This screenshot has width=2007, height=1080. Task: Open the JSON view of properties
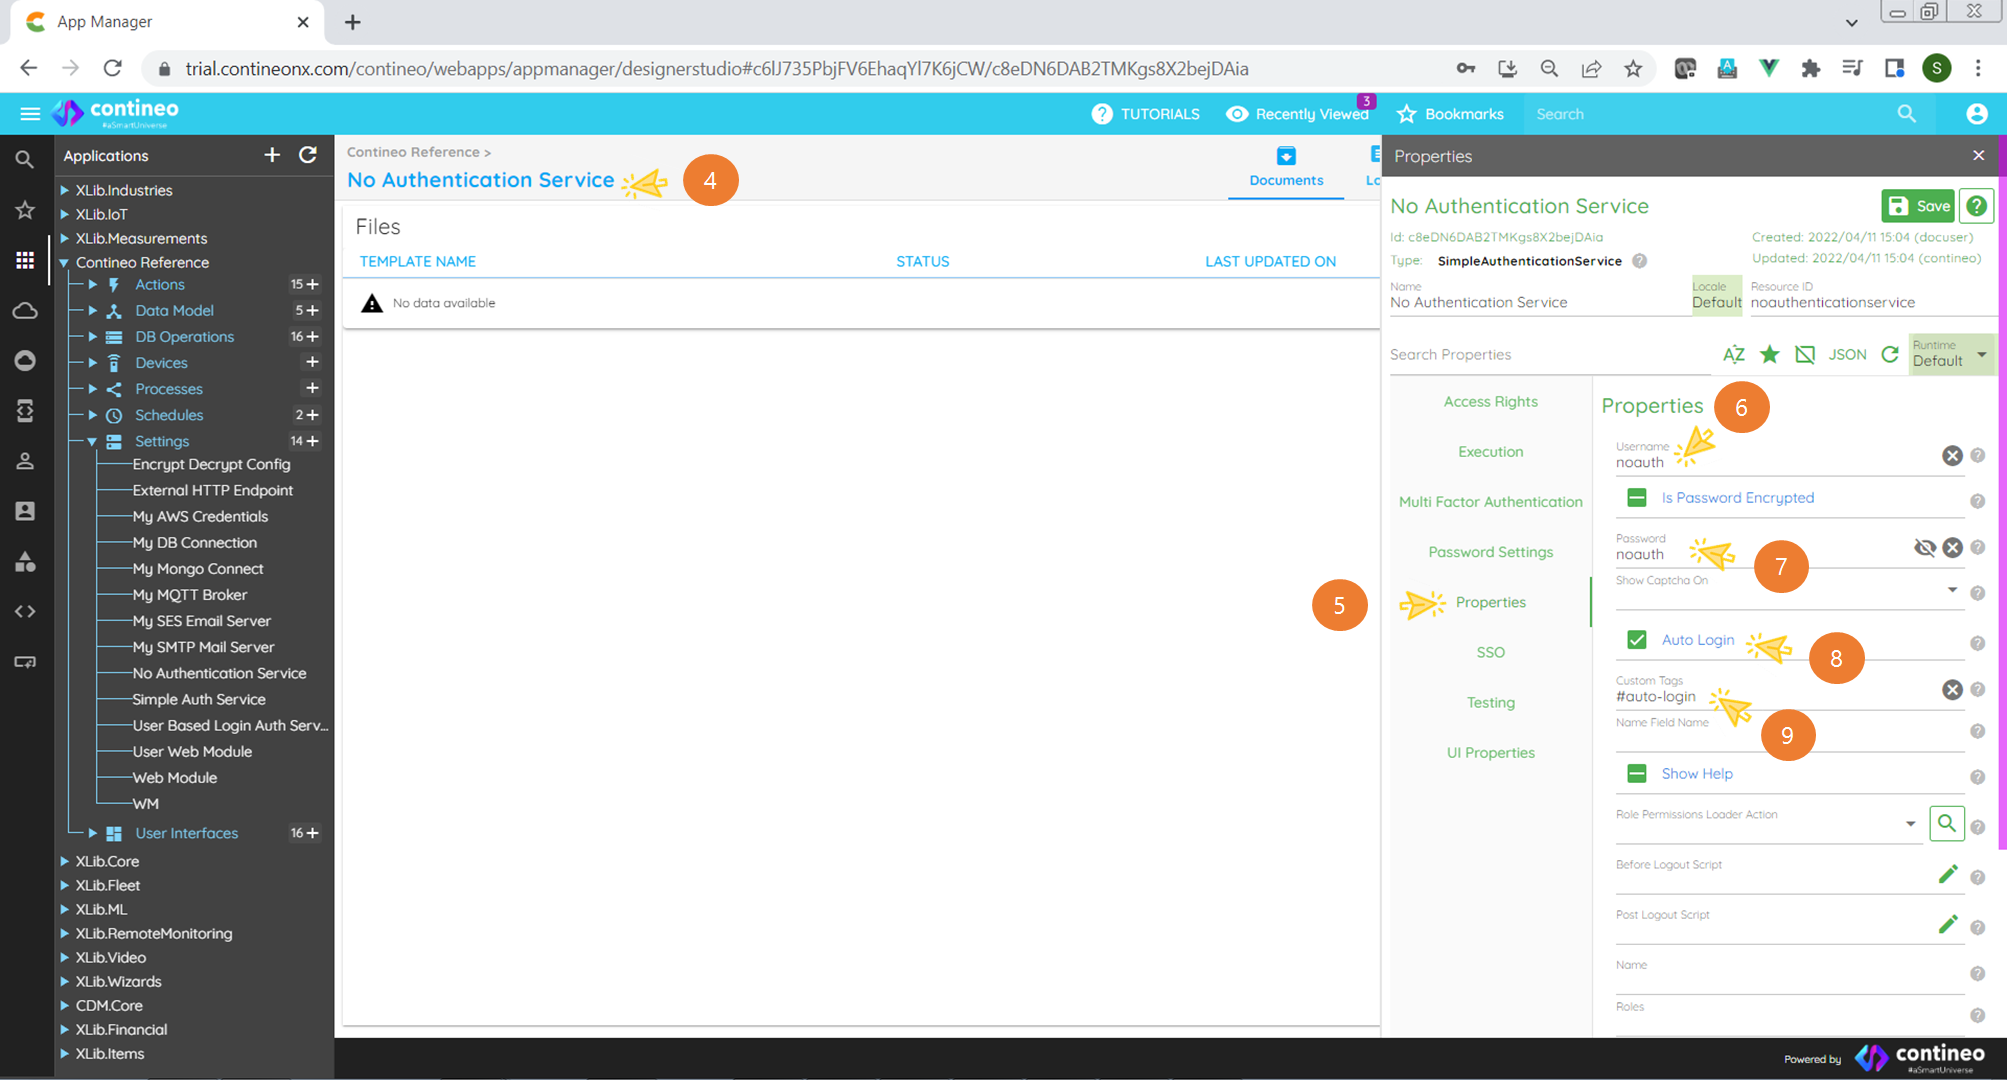(1847, 354)
